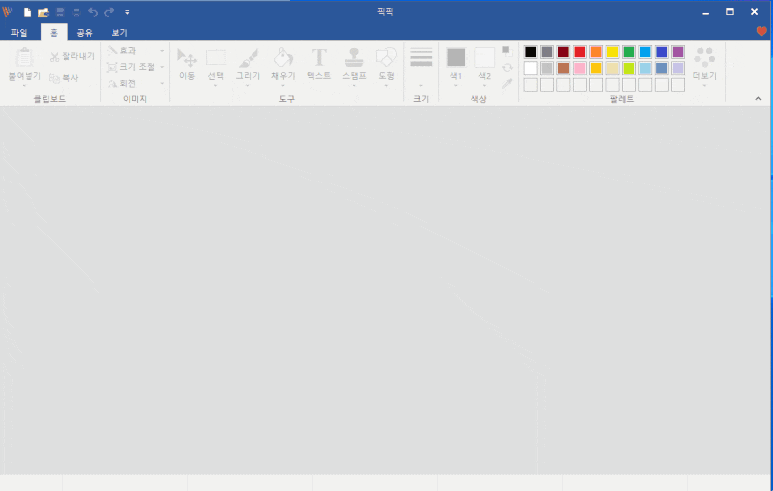Switch to the 홈 ribbon tab

[x=54, y=33]
